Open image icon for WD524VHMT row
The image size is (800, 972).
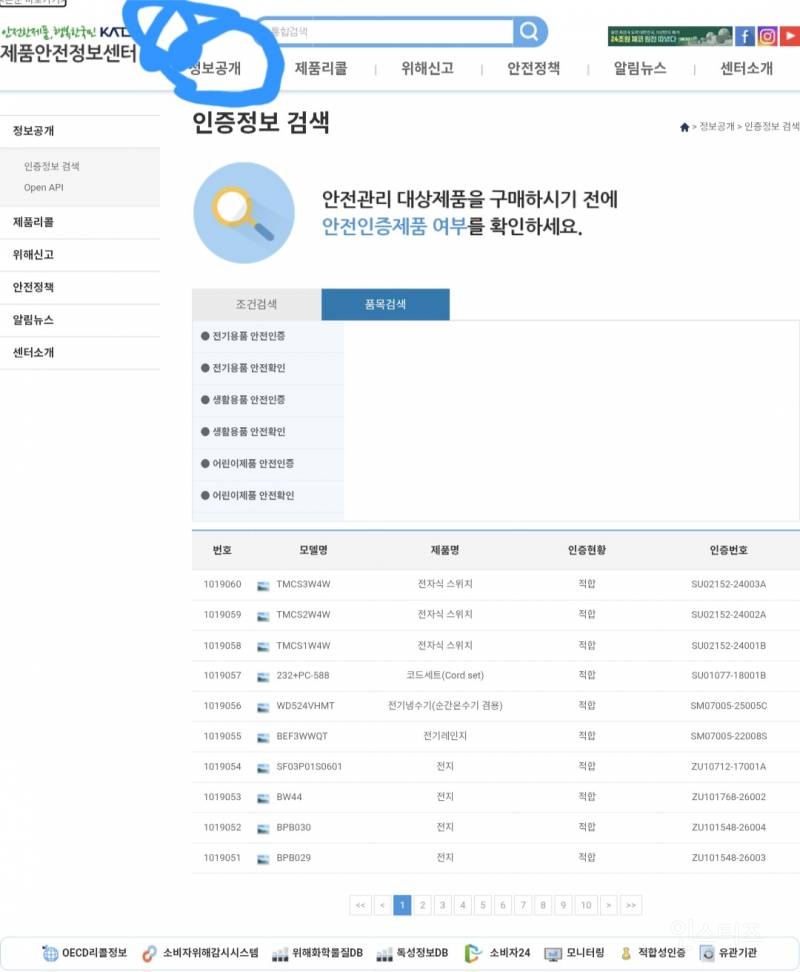coord(263,707)
